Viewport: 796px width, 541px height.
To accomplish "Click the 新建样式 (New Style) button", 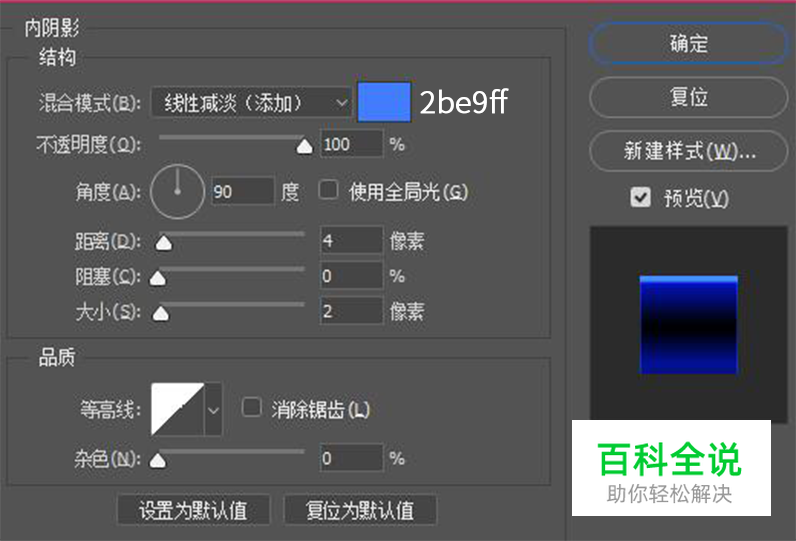I will (688, 151).
